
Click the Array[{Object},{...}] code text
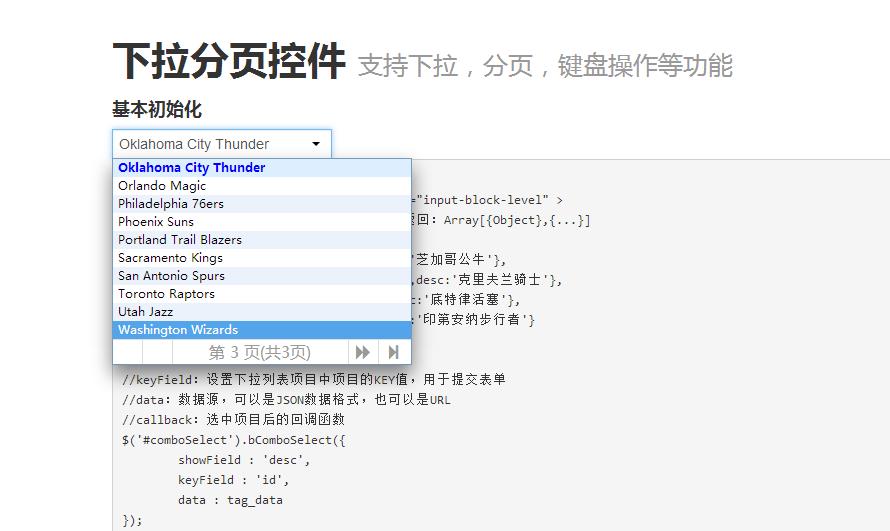point(517,220)
